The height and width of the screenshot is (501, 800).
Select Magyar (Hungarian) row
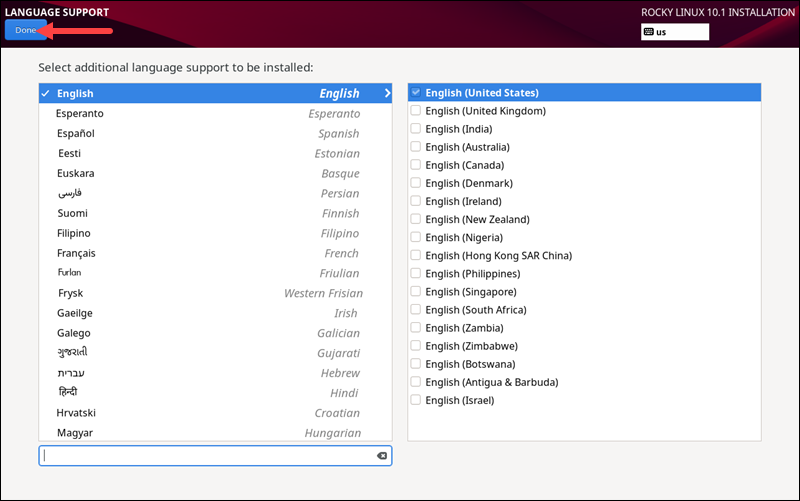215,433
